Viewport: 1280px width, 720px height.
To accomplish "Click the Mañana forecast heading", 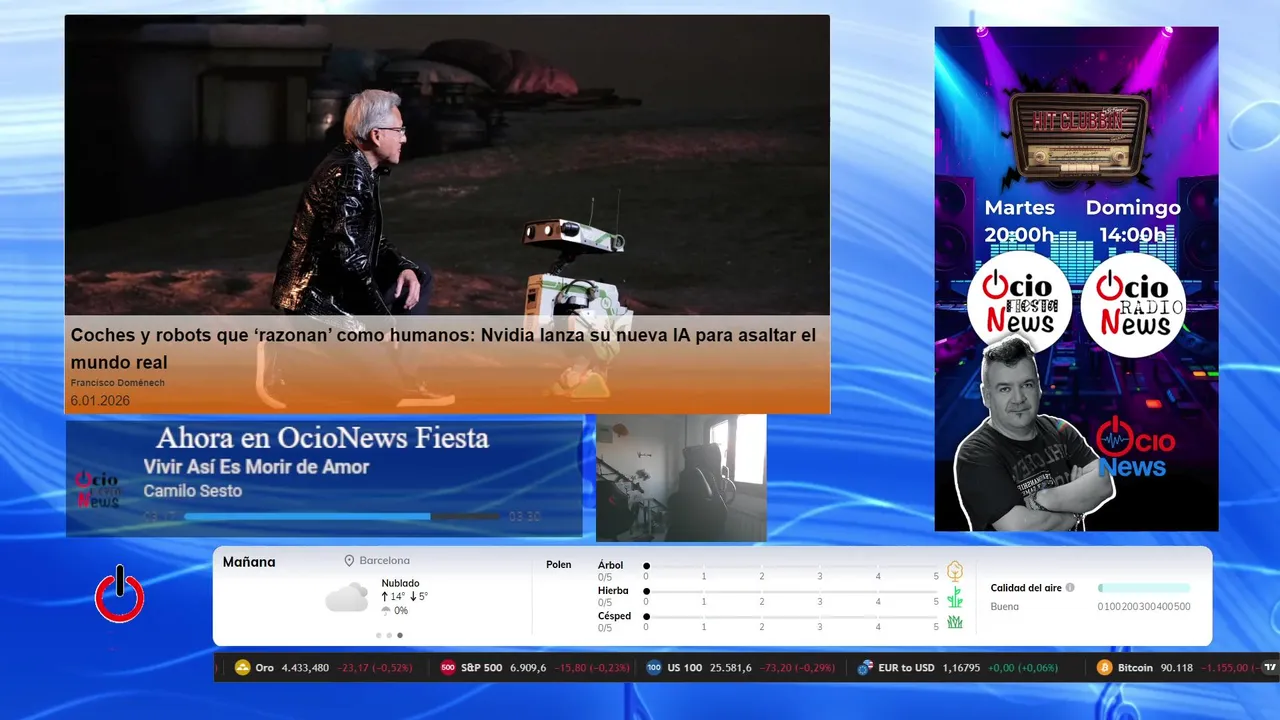I will (249, 562).
